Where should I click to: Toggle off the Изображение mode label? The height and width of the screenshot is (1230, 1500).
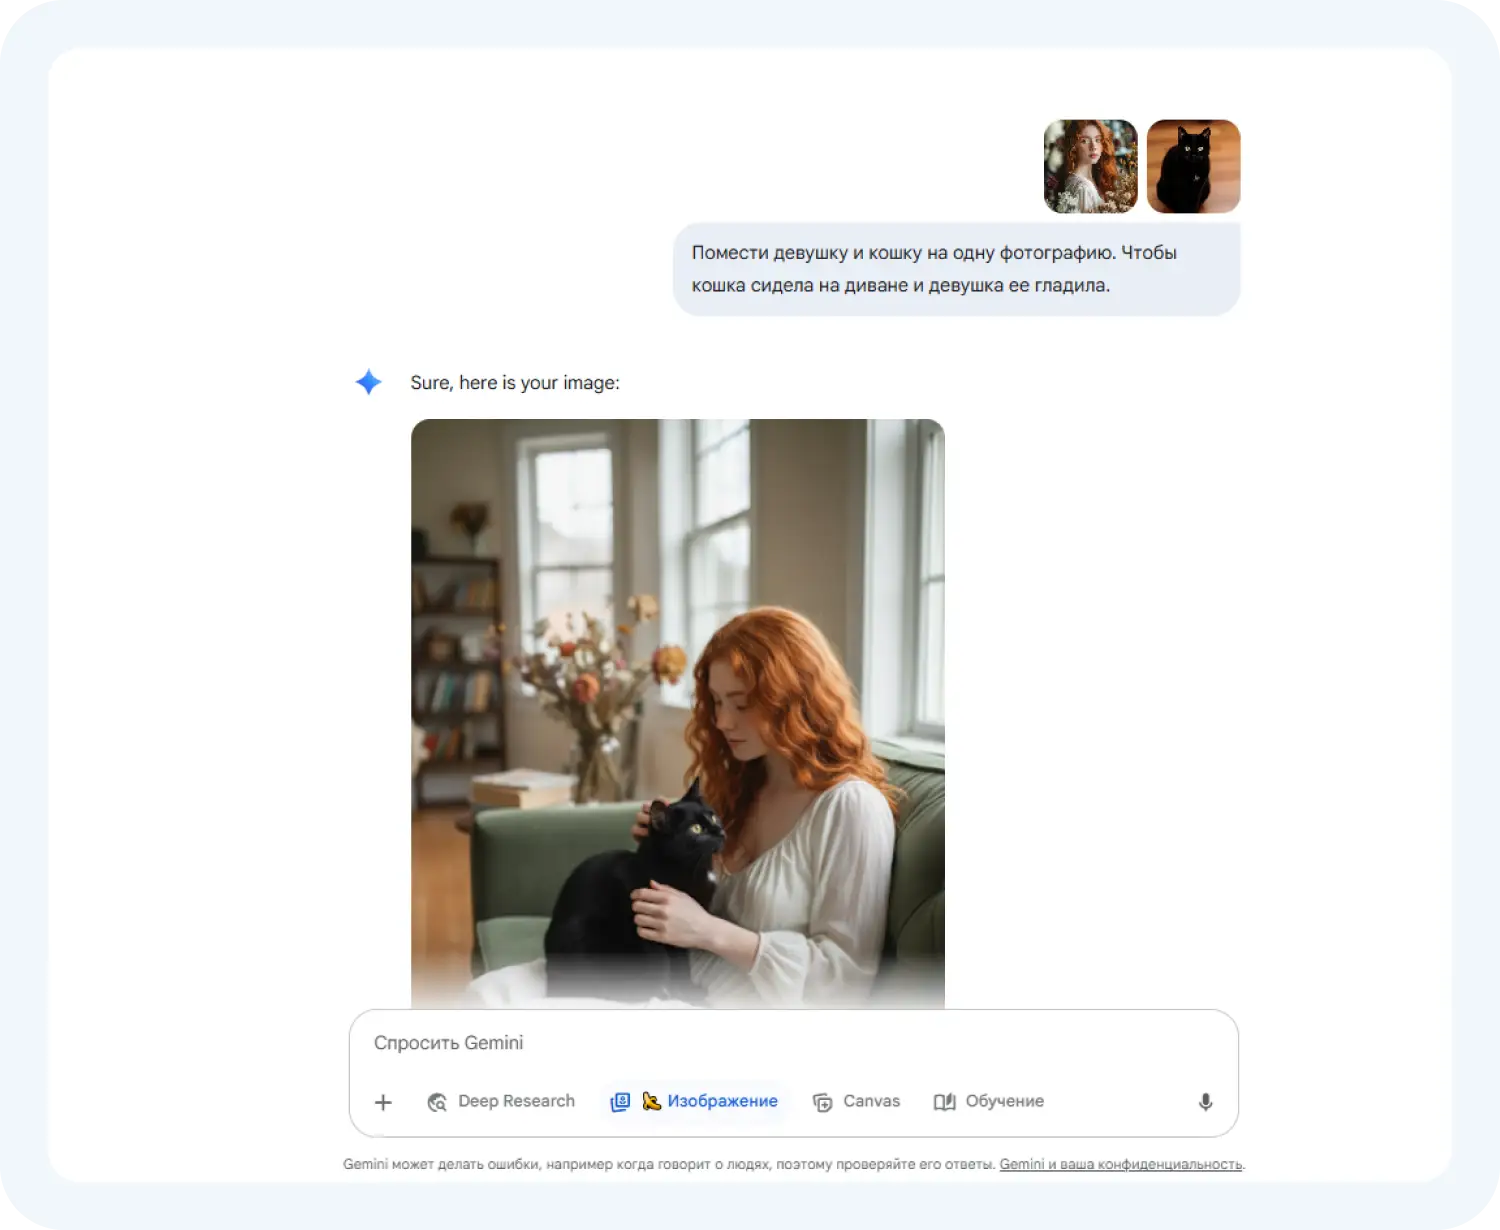click(722, 1101)
